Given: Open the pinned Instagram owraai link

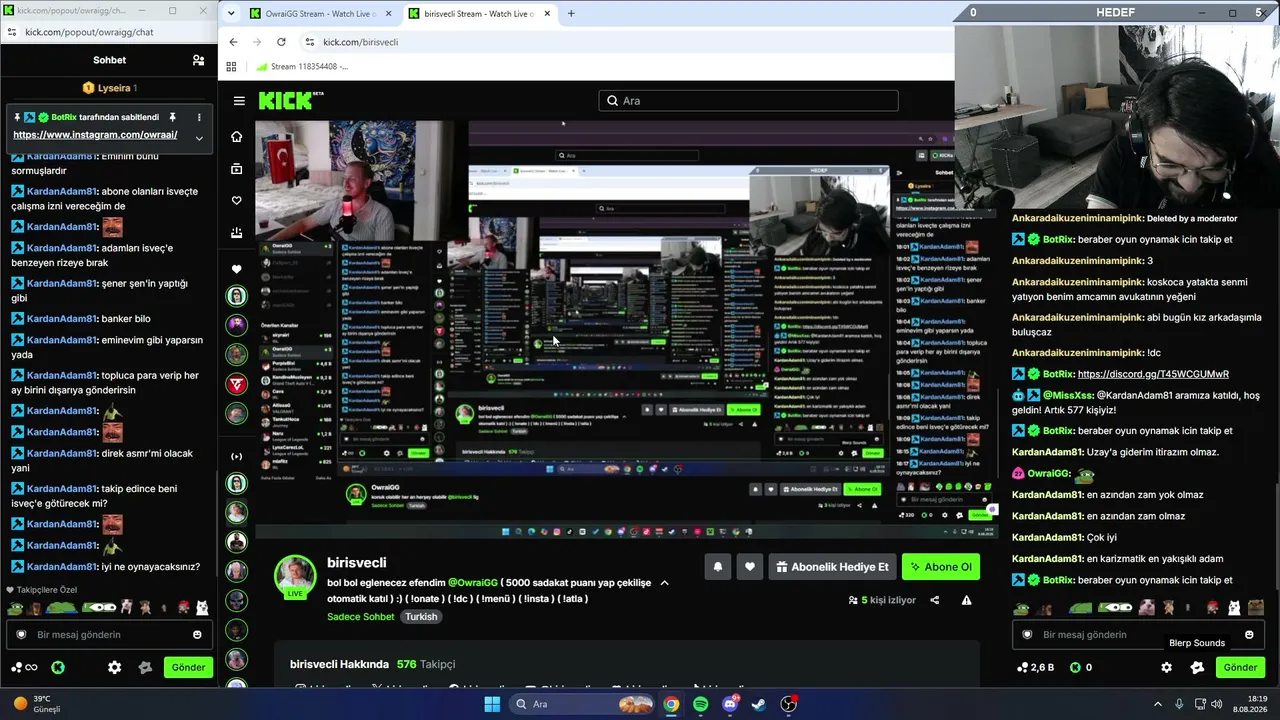Looking at the screenshot, I should point(95,135).
